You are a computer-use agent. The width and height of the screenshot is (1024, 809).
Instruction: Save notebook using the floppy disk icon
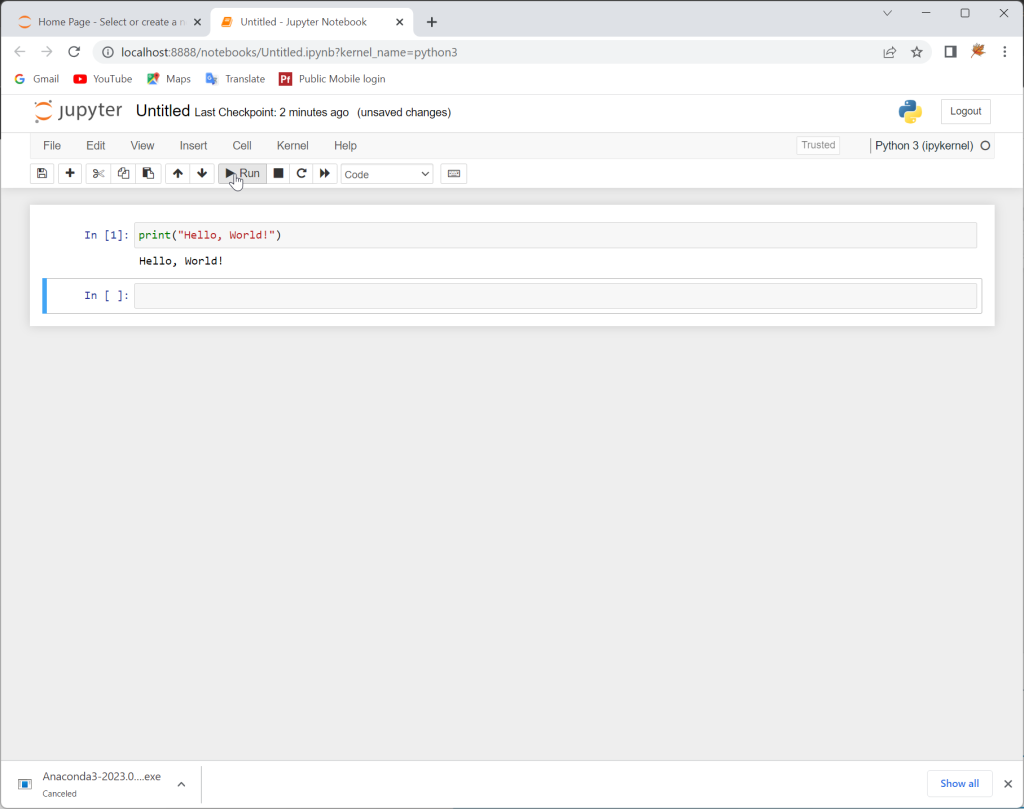pyautogui.click(x=42, y=174)
